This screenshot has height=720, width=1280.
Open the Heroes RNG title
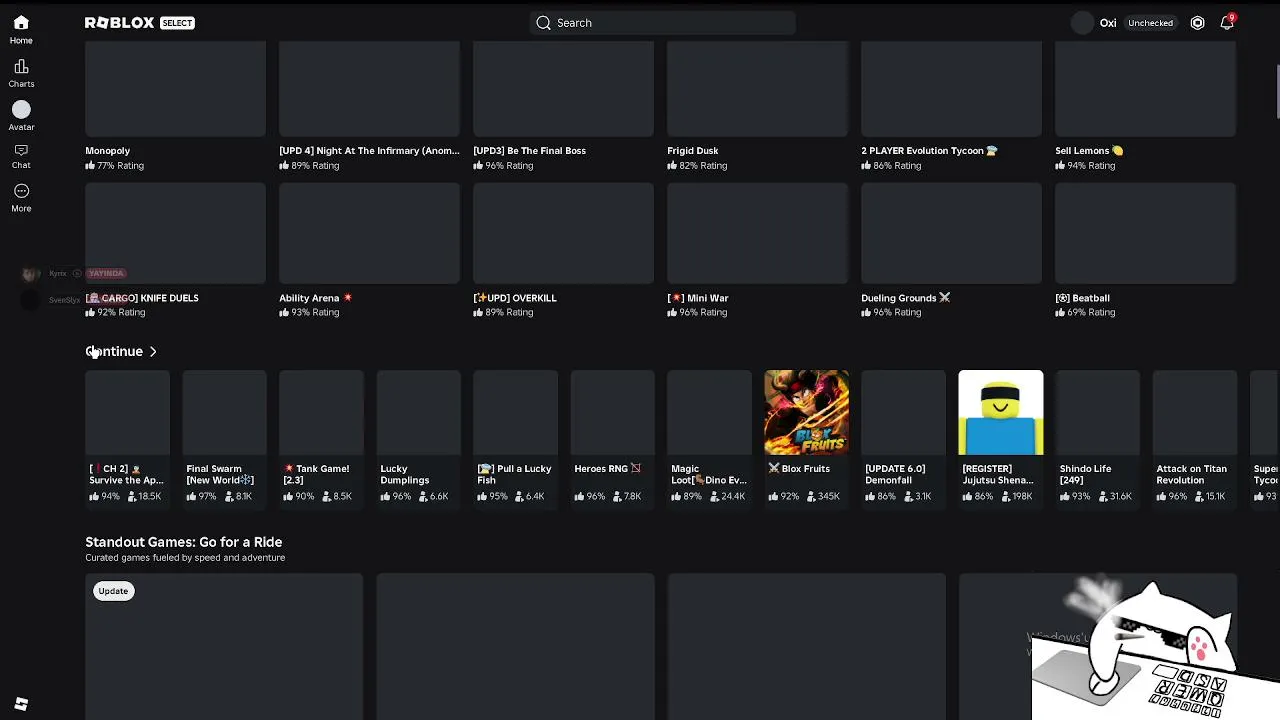click(x=607, y=469)
